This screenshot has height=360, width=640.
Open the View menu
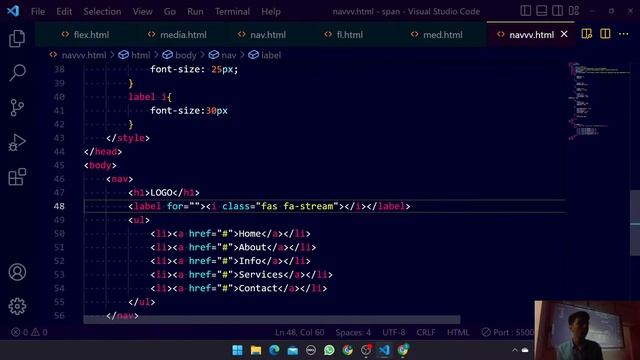pos(142,11)
